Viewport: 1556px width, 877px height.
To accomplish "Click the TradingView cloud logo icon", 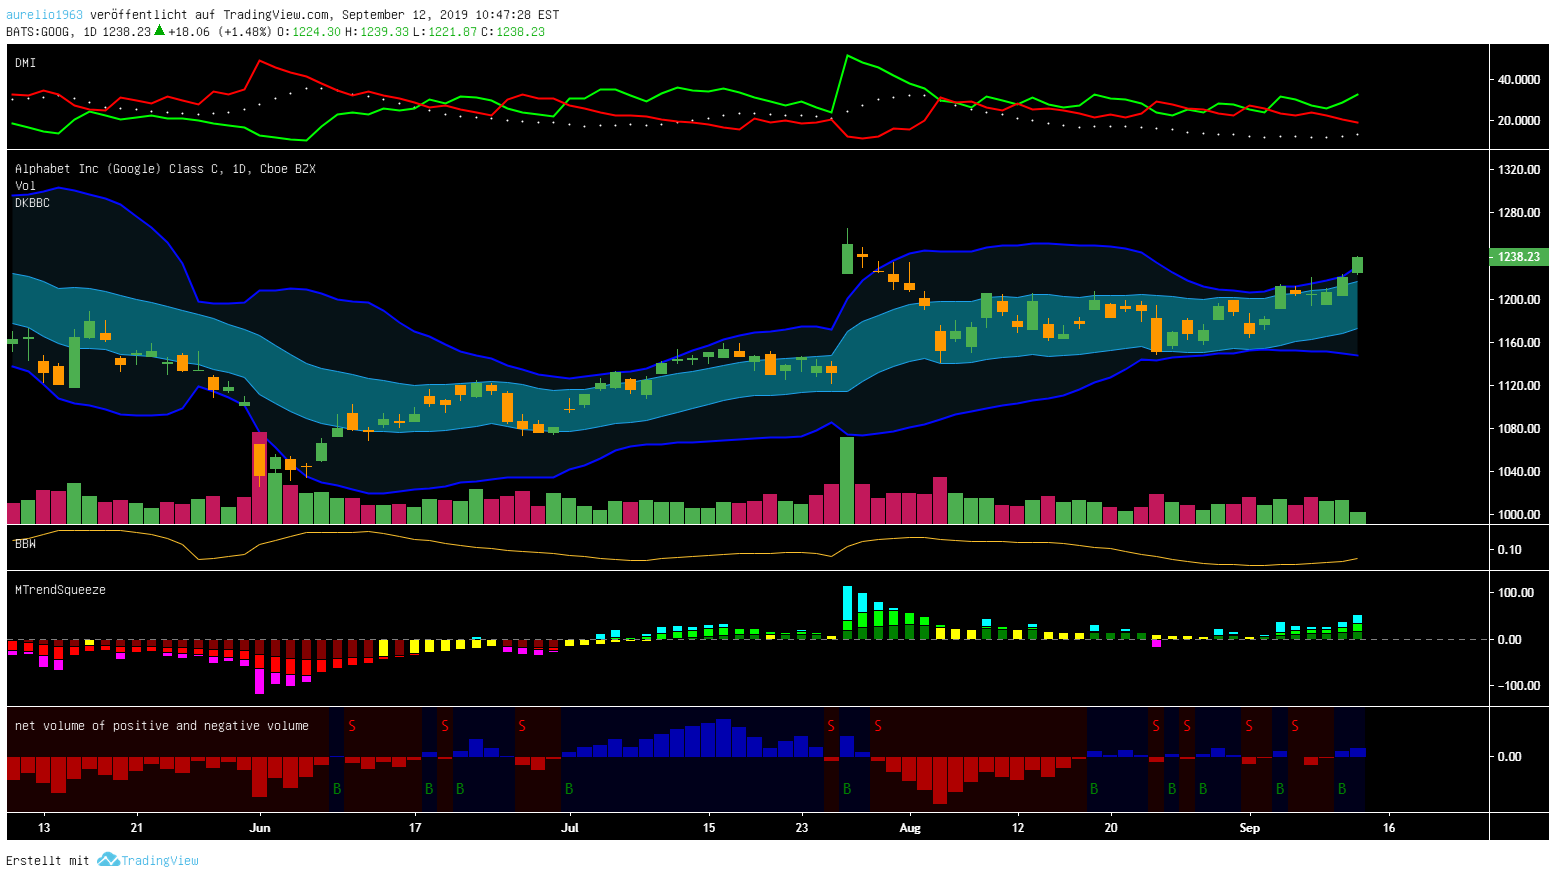I will (108, 860).
